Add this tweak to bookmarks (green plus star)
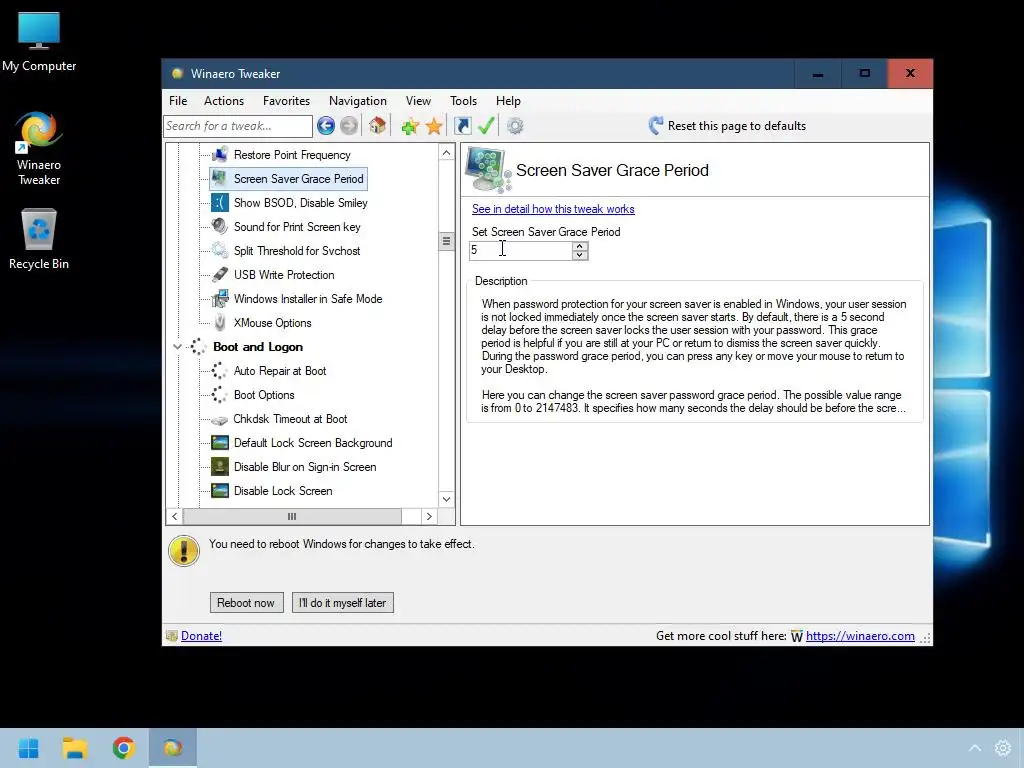 409,126
